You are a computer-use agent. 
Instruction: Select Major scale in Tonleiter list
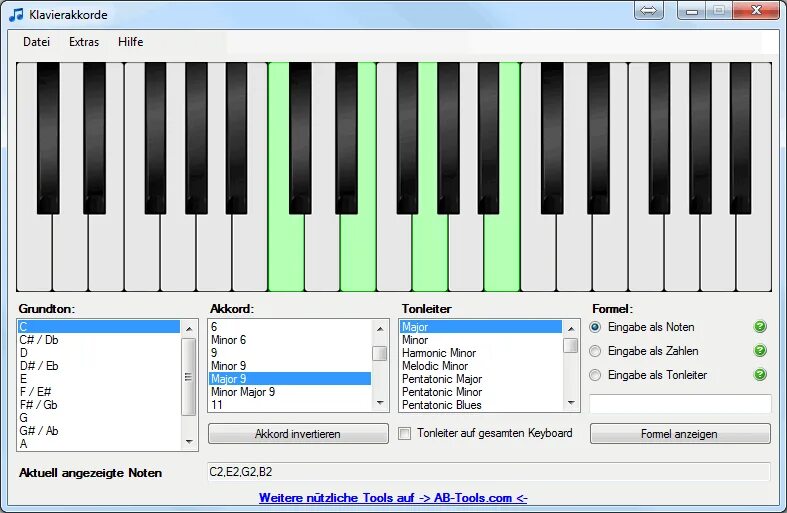[x=481, y=327]
